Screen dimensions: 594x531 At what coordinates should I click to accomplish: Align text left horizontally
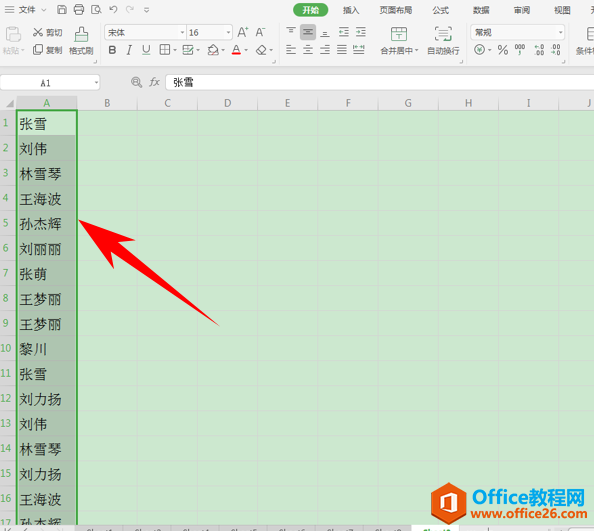[x=291, y=50]
